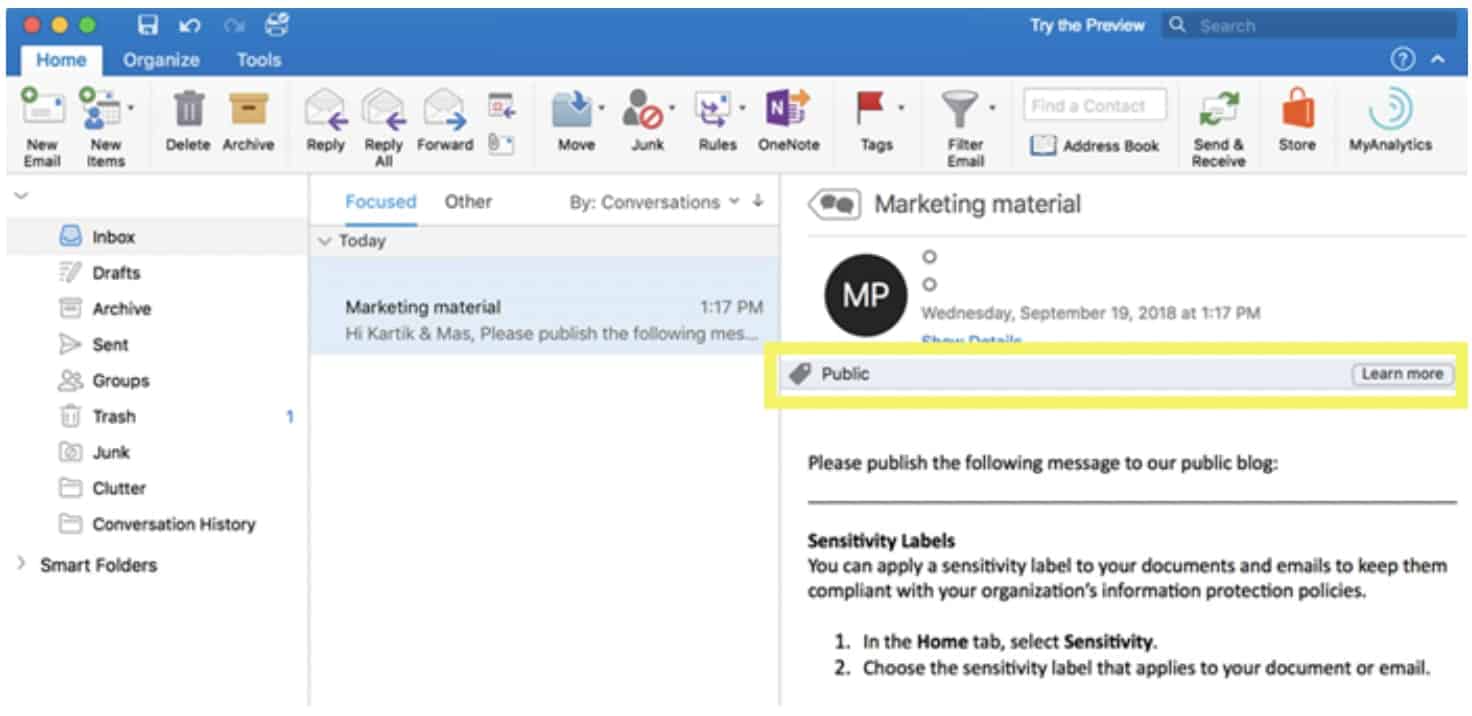1472x716 pixels.
Task: Click the Move folder icon
Action: (572, 109)
